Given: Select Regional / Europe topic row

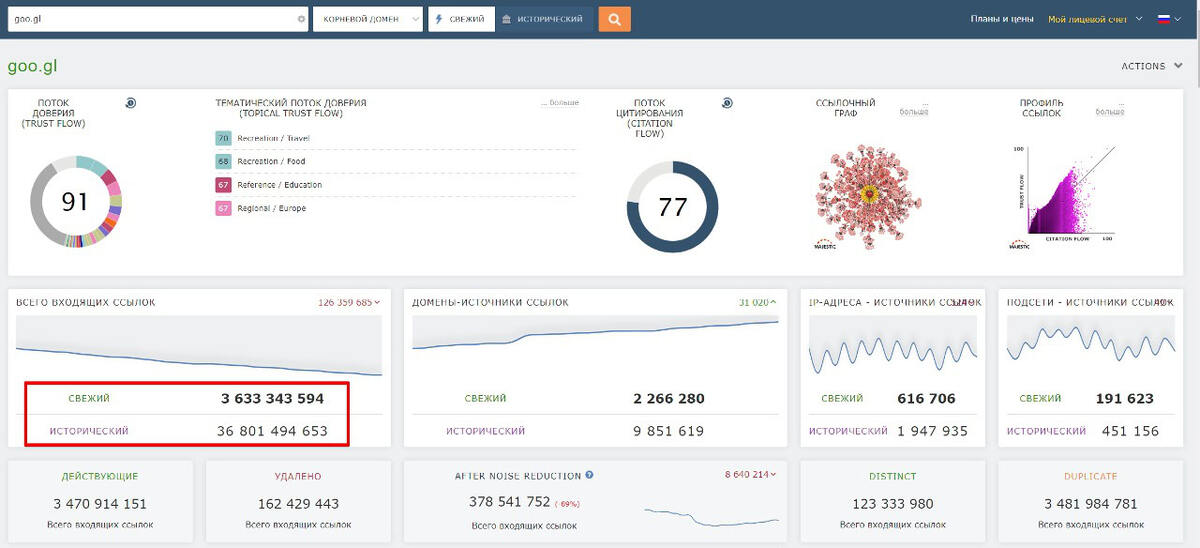Looking at the screenshot, I should tap(396, 208).
